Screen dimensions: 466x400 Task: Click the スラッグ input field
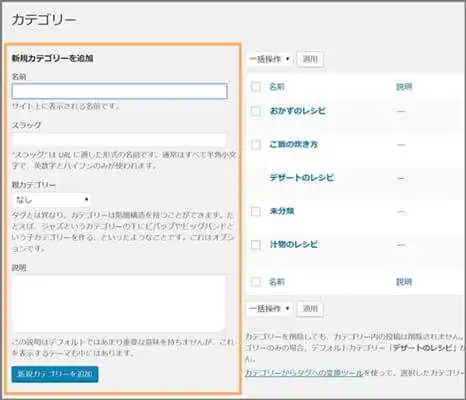pyautogui.click(x=120, y=139)
